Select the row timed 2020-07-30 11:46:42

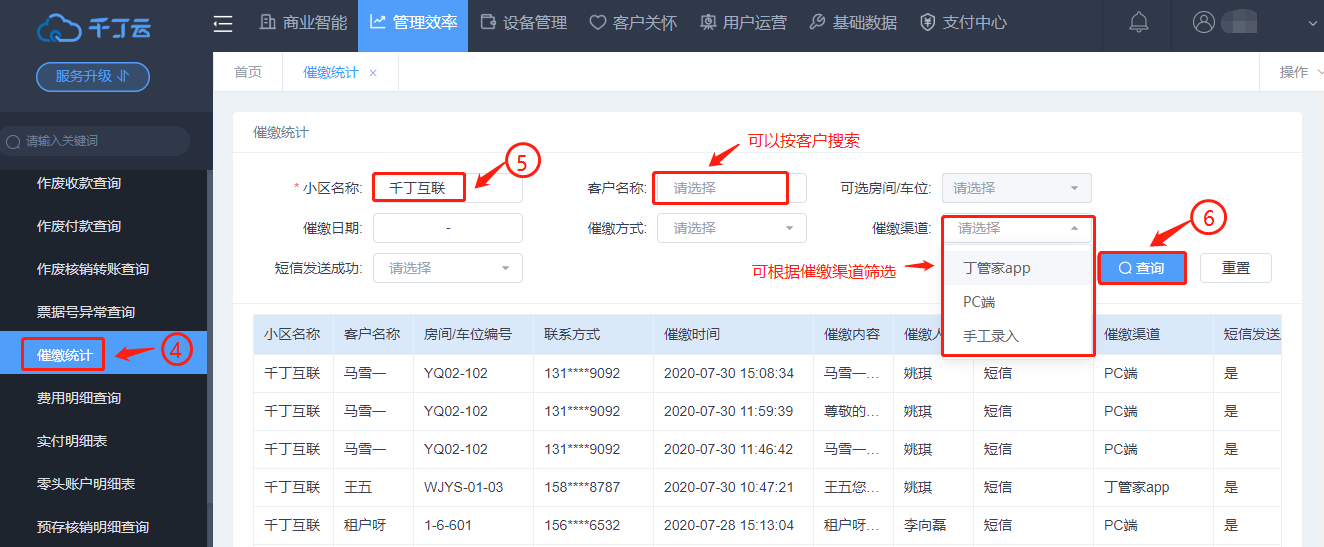click(x=767, y=449)
